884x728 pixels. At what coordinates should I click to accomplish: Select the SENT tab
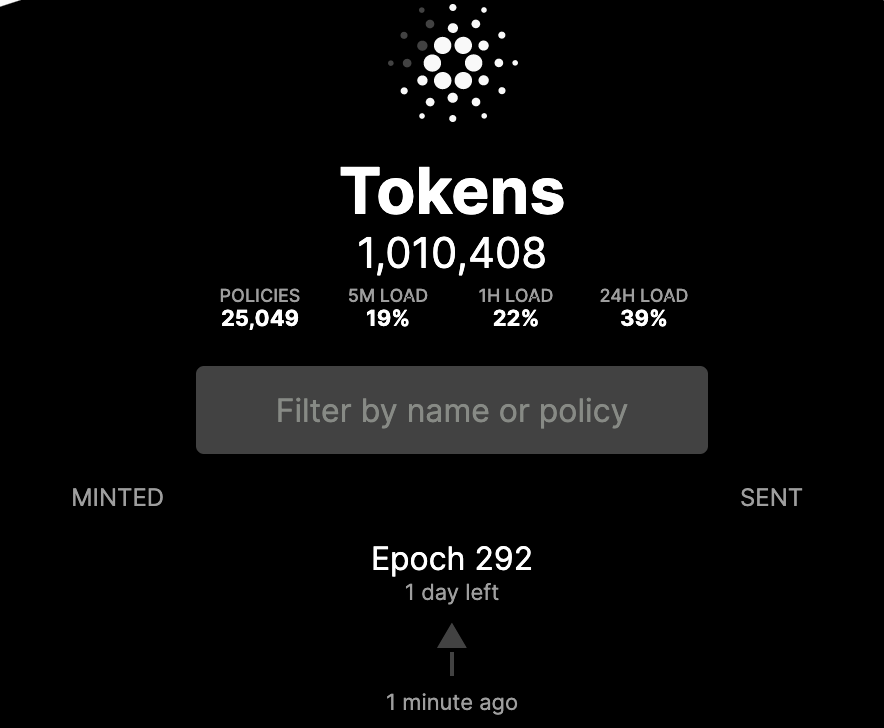coord(771,497)
